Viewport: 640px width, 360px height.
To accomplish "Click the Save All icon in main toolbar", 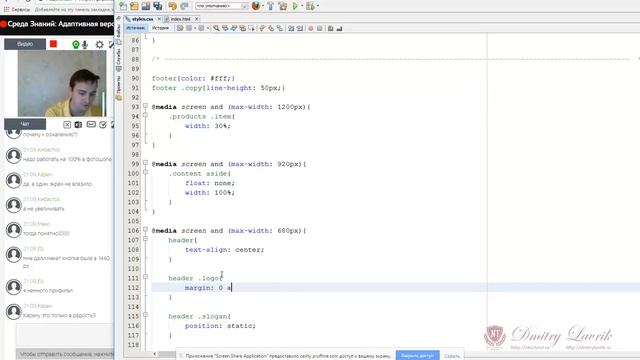I will [x=158, y=6].
